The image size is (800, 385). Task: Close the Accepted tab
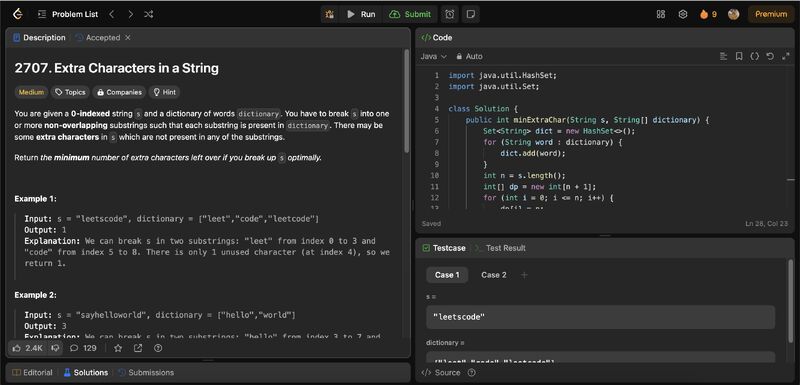128,38
